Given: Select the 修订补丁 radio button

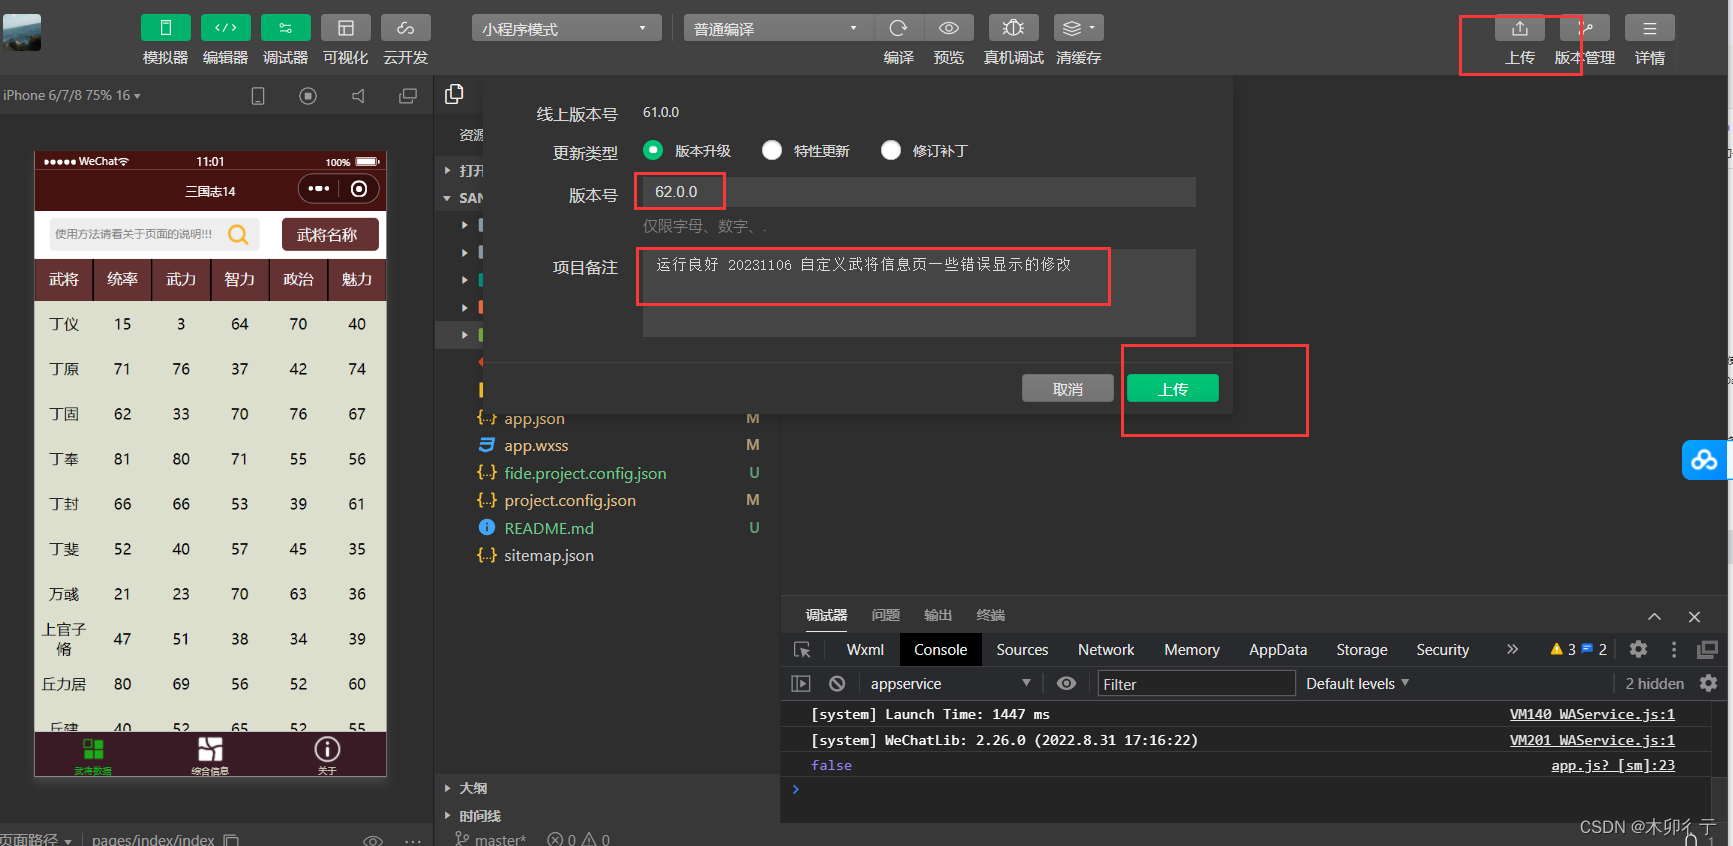Looking at the screenshot, I should pyautogui.click(x=891, y=150).
